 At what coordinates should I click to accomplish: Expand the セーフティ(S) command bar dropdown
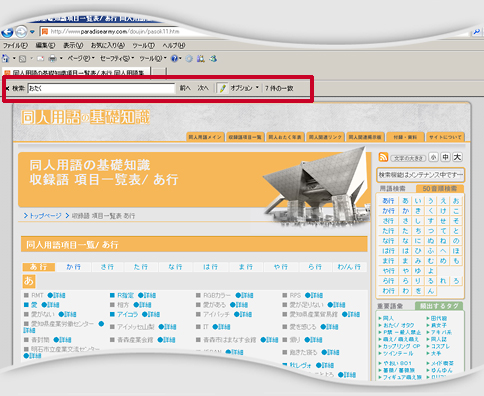pos(117,59)
